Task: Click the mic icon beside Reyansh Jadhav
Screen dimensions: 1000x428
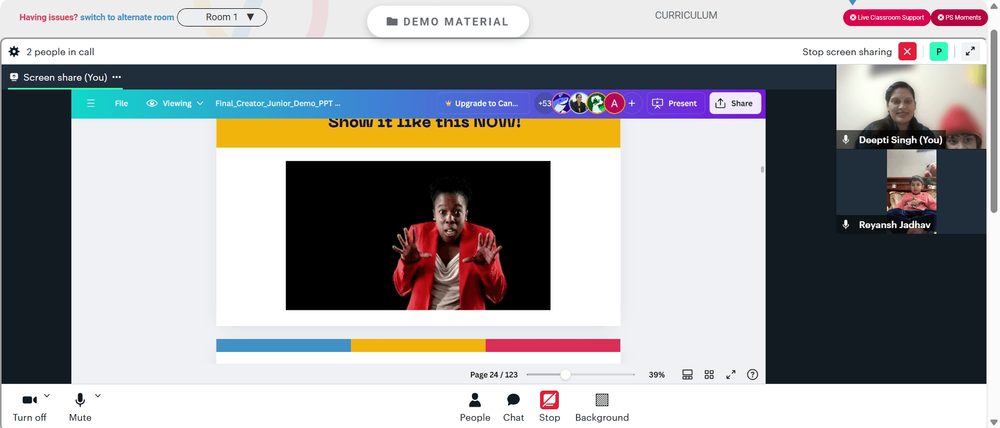Action: coord(846,225)
